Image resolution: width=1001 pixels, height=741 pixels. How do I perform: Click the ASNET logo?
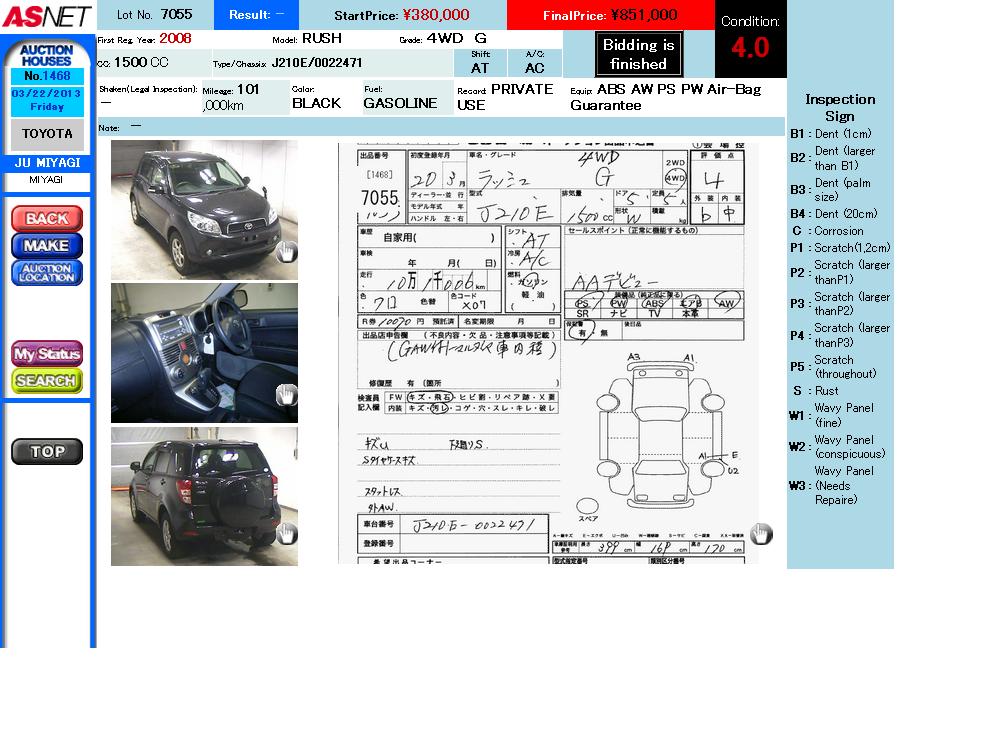tap(47, 16)
